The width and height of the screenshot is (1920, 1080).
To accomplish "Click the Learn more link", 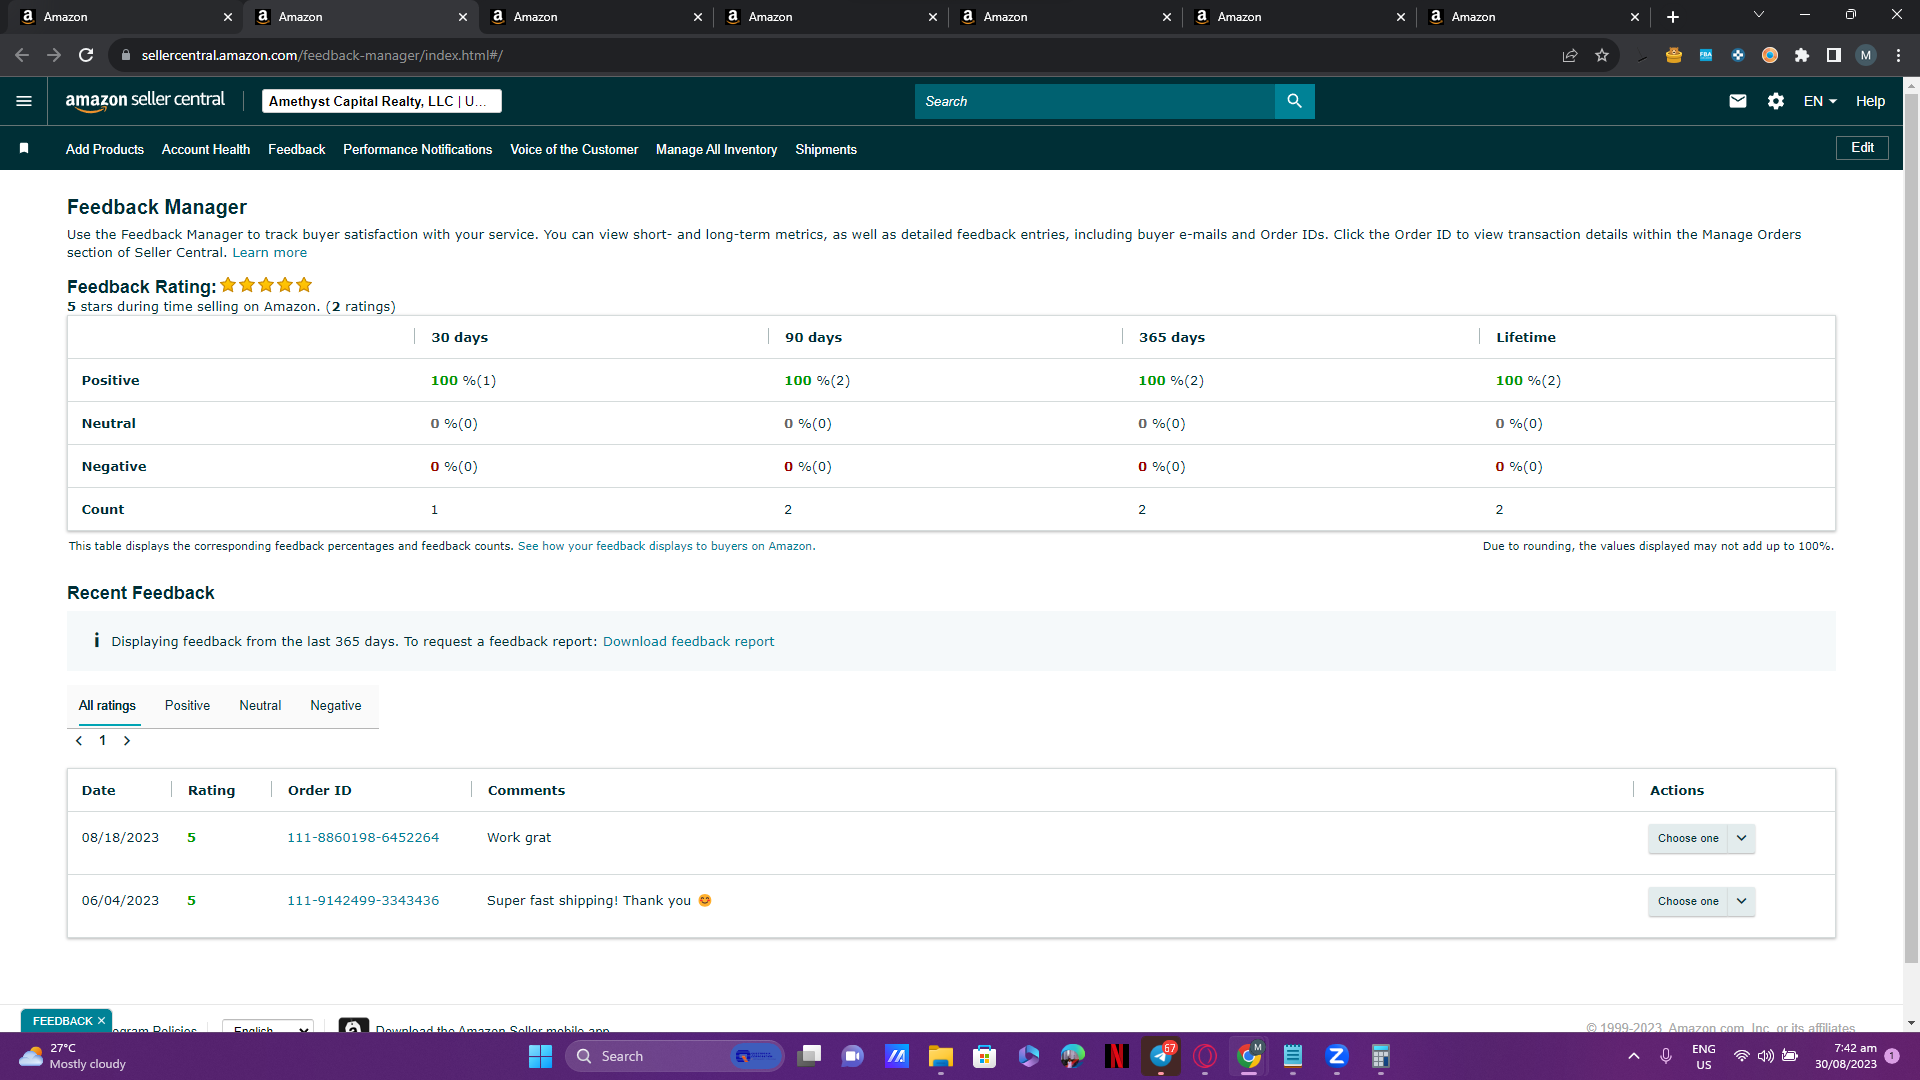I will [x=270, y=253].
